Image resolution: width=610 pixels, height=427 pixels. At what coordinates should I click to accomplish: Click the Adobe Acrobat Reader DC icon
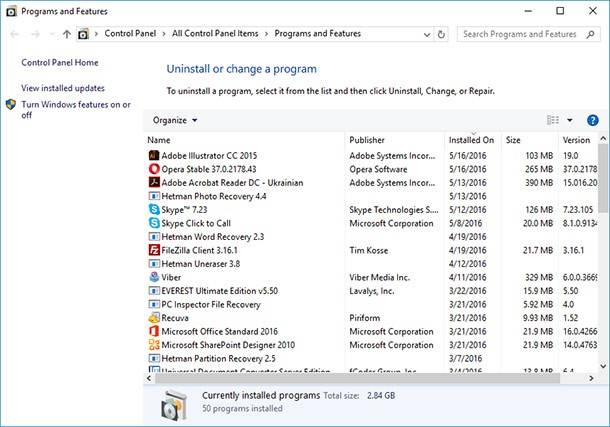pos(154,182)
